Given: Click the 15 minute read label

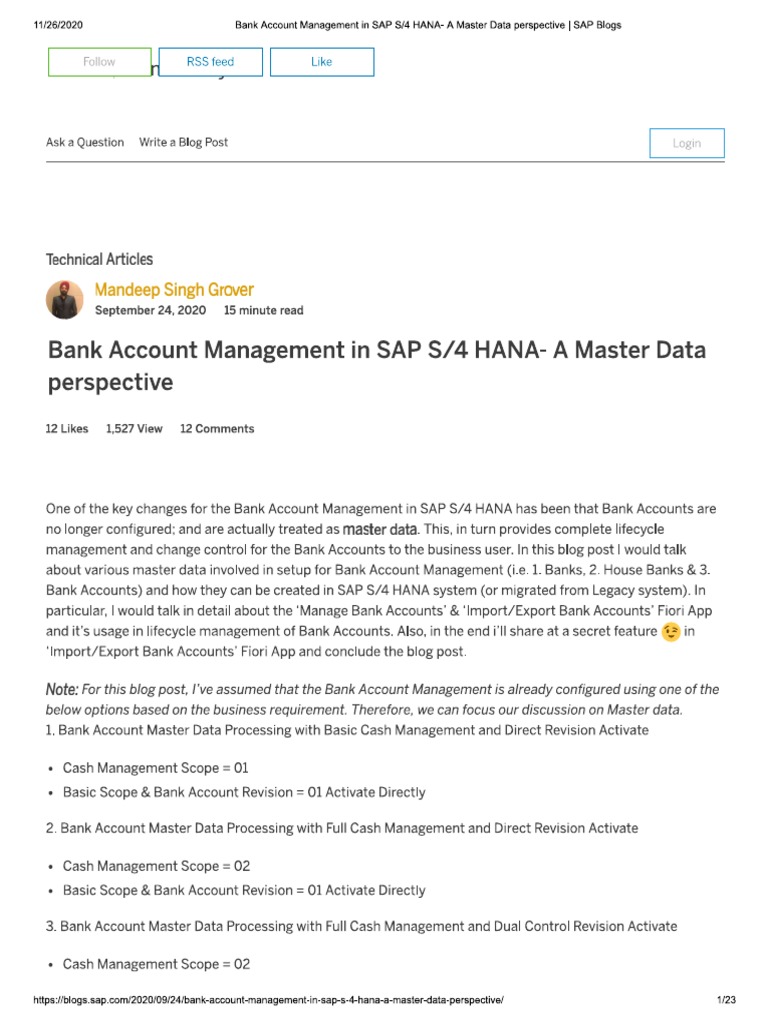Looking at the screenshot, I should tap(263, 310).
